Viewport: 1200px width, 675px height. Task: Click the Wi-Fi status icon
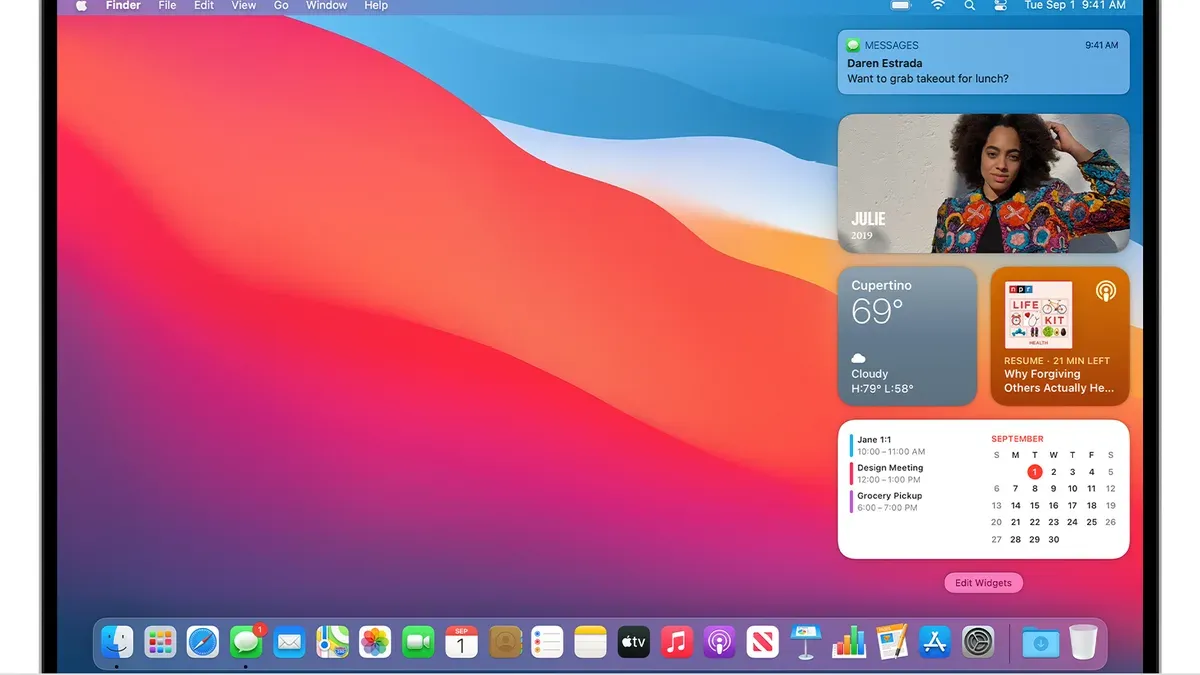(938, 5)
